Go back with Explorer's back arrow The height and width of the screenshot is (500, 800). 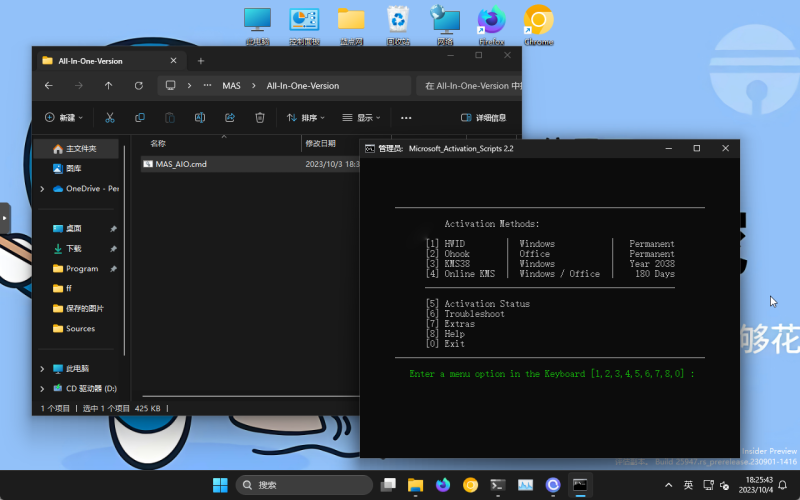coord(49,86)
